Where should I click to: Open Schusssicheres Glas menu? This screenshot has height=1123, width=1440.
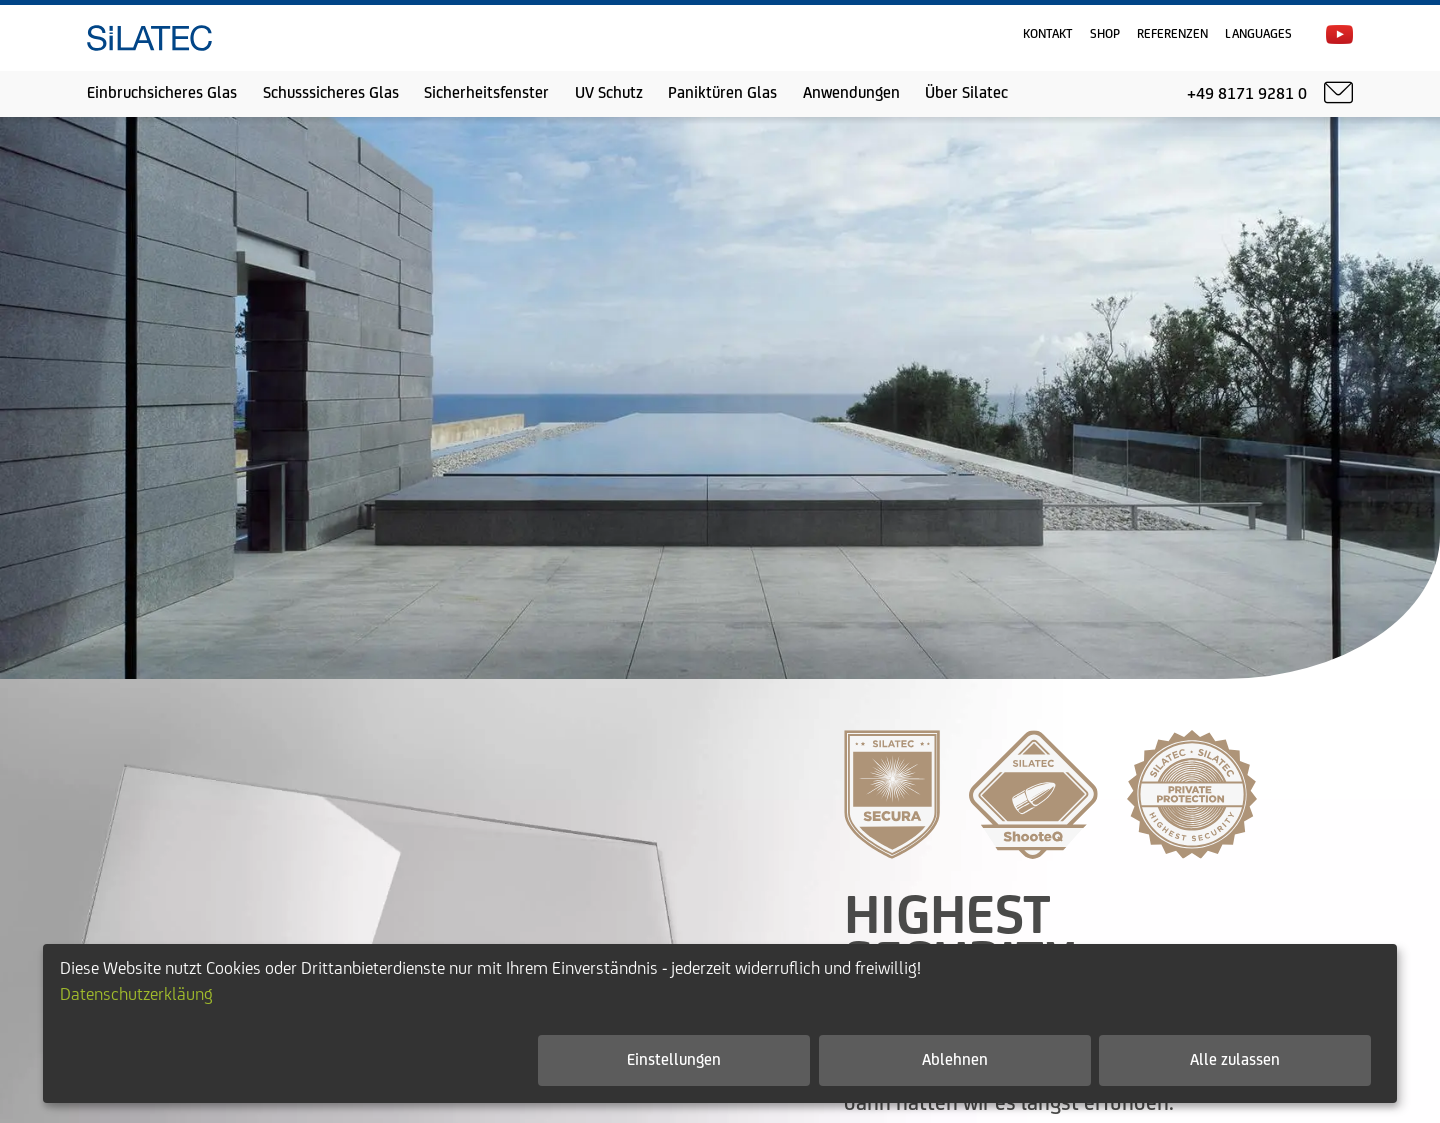(331, 93)
